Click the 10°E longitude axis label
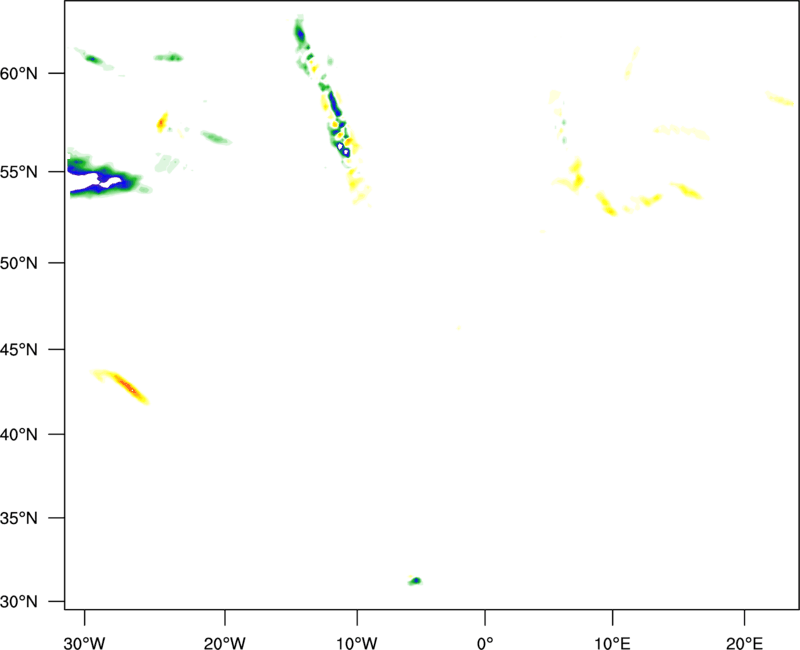Image resolution: width=800 pixels, height=650 pixels. click(612, 643)
